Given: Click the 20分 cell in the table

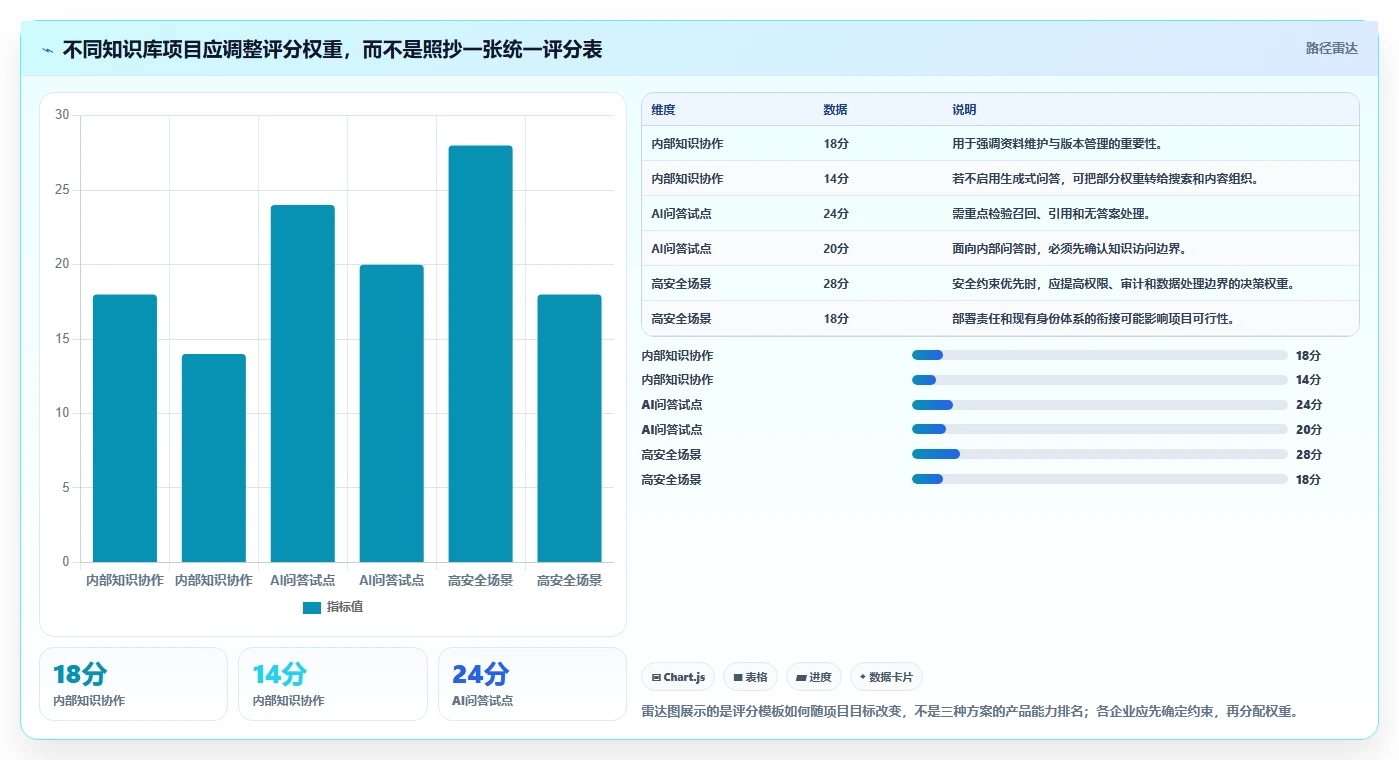Looking at the screenshot, I should (836, 249).
